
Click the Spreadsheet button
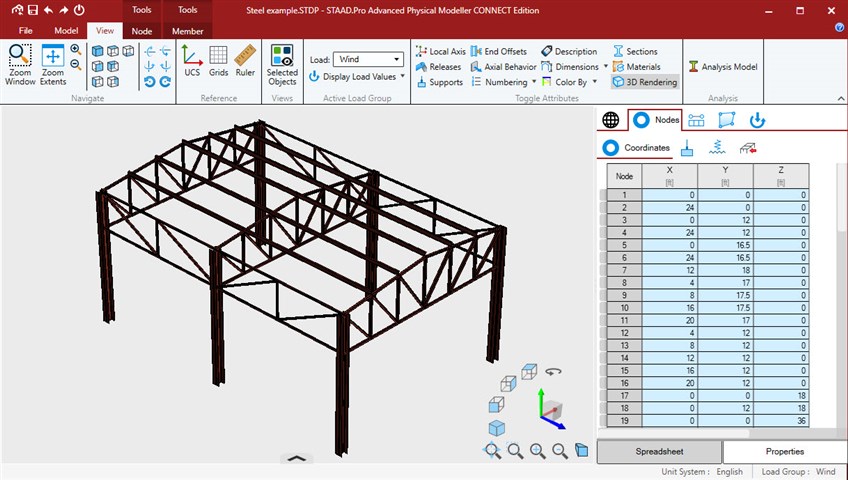659,451
